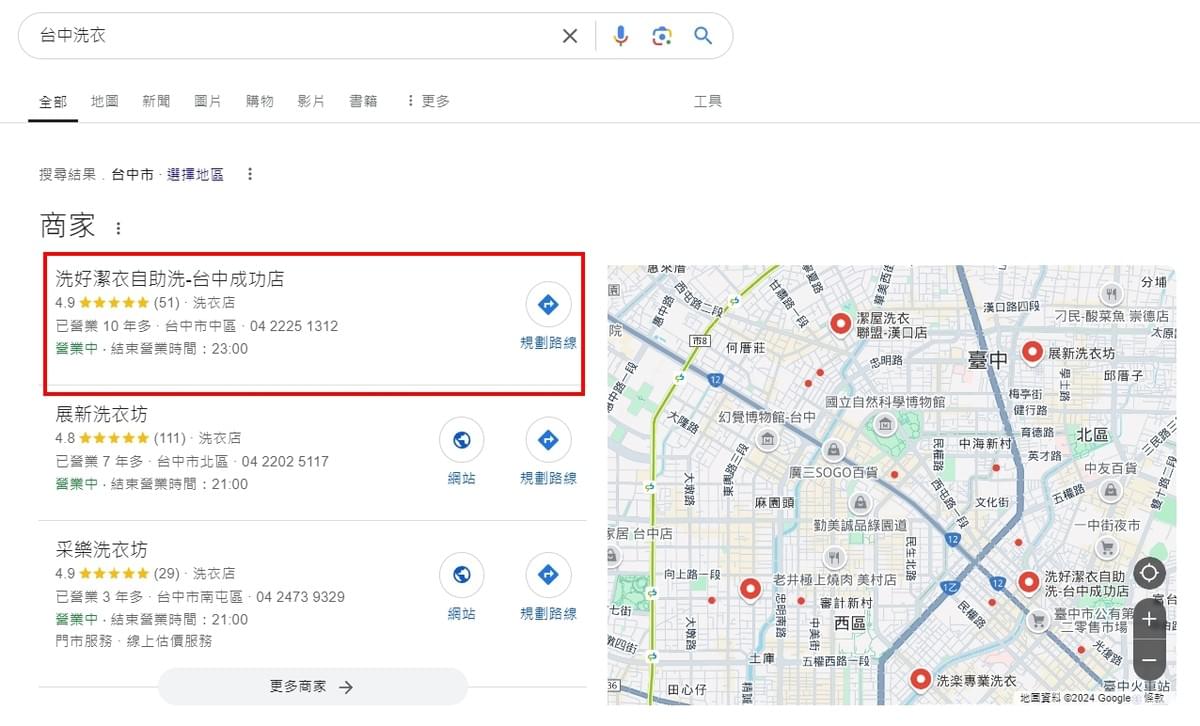The width and height of the screenshot is (1200, 726).
Task: Zoom out on the map
Action: coord(1149,660)
